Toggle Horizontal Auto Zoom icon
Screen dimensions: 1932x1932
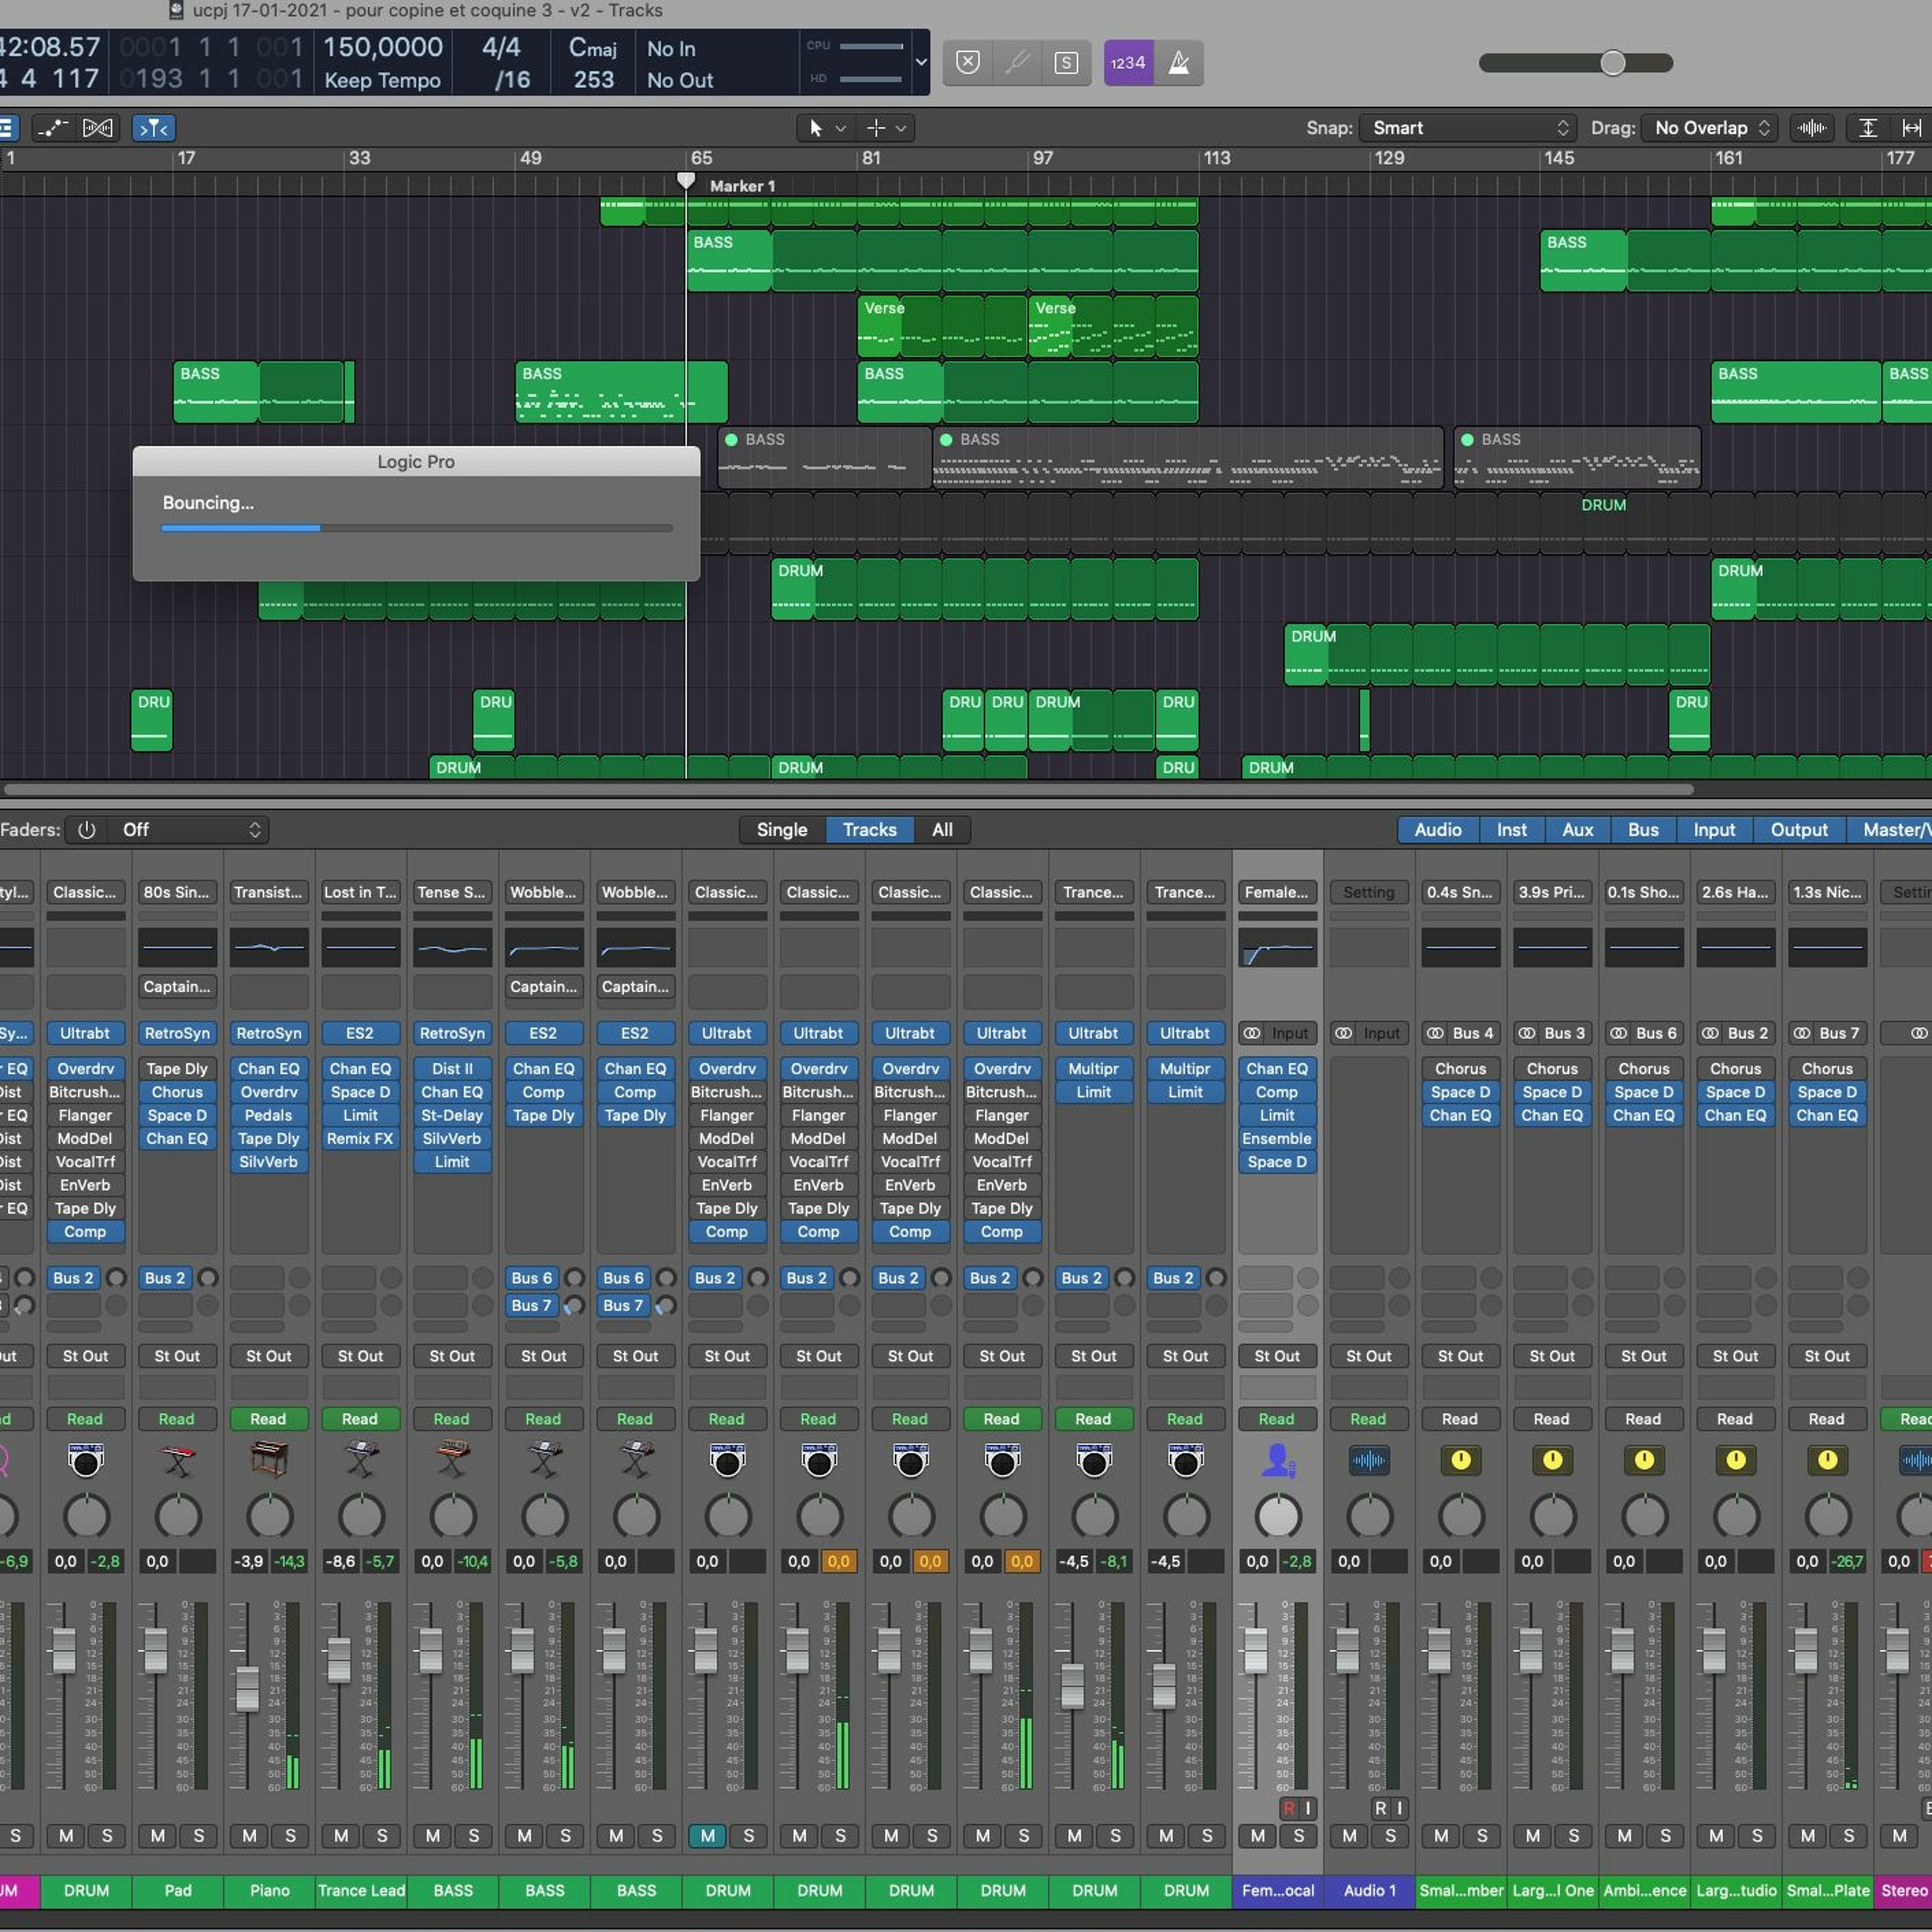(x=1911, y=128)
